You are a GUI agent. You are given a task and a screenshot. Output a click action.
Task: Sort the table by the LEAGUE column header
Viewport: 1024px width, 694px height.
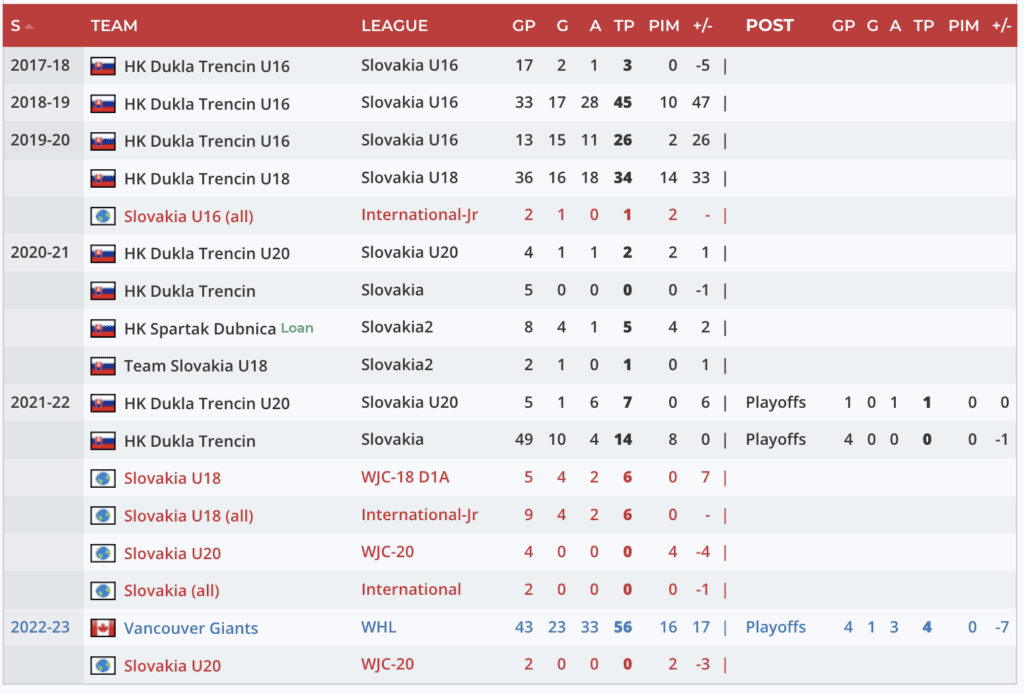[394, 26]
